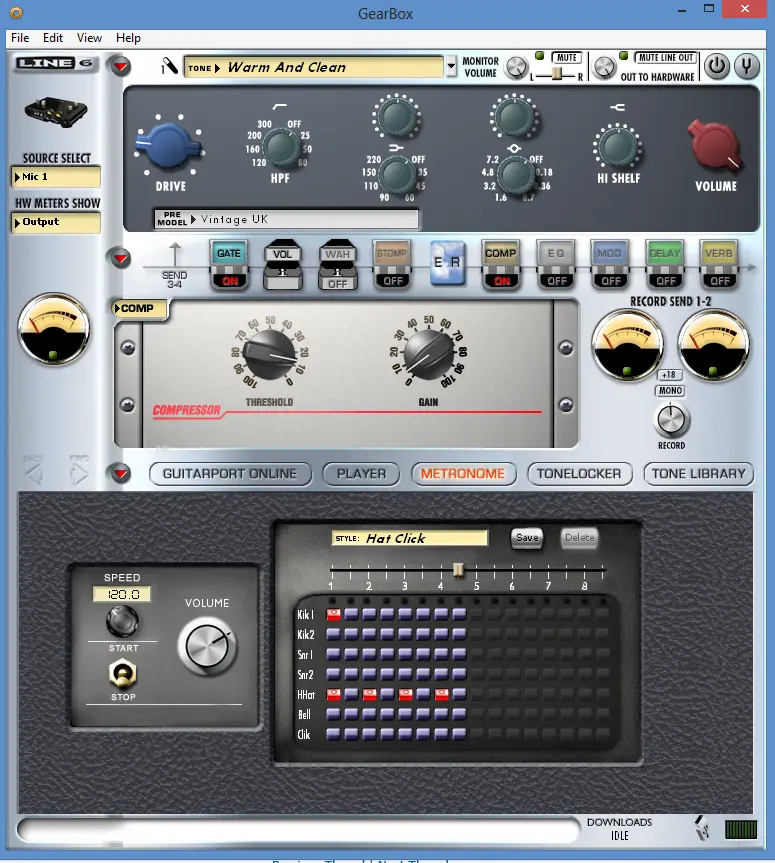The width and height of the screenshot is (775, 863).
Task: Toggle the +18 boost button
Action: tap(669, 375)
